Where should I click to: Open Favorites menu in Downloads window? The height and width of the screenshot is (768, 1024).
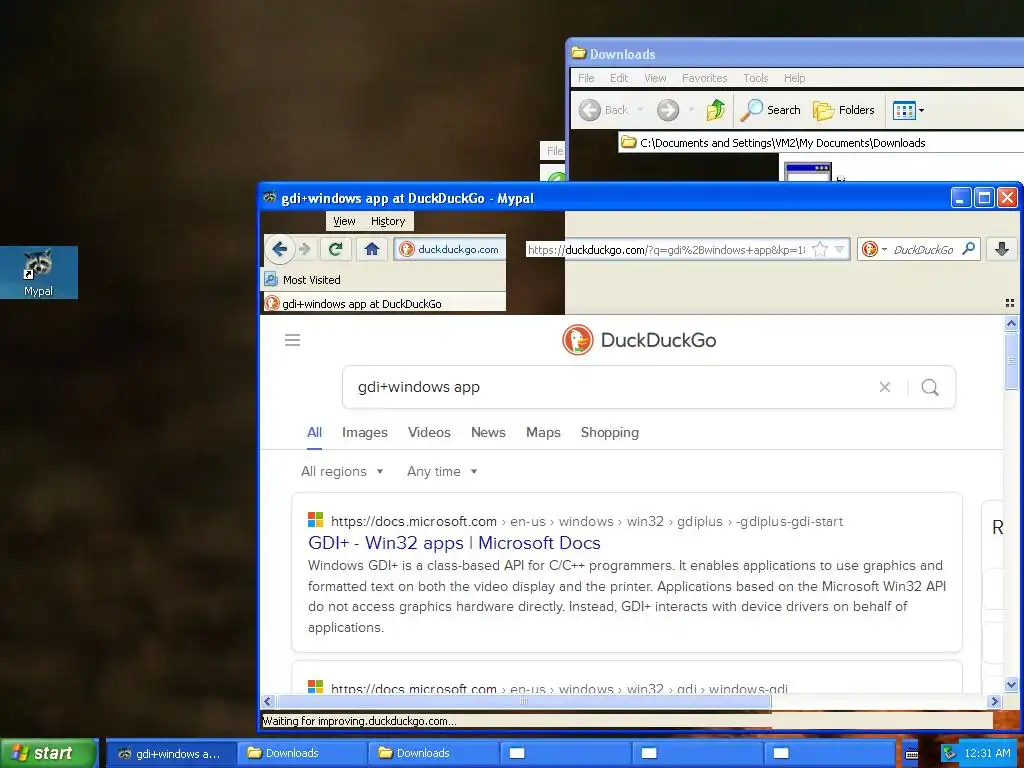(x=704, y=78)
